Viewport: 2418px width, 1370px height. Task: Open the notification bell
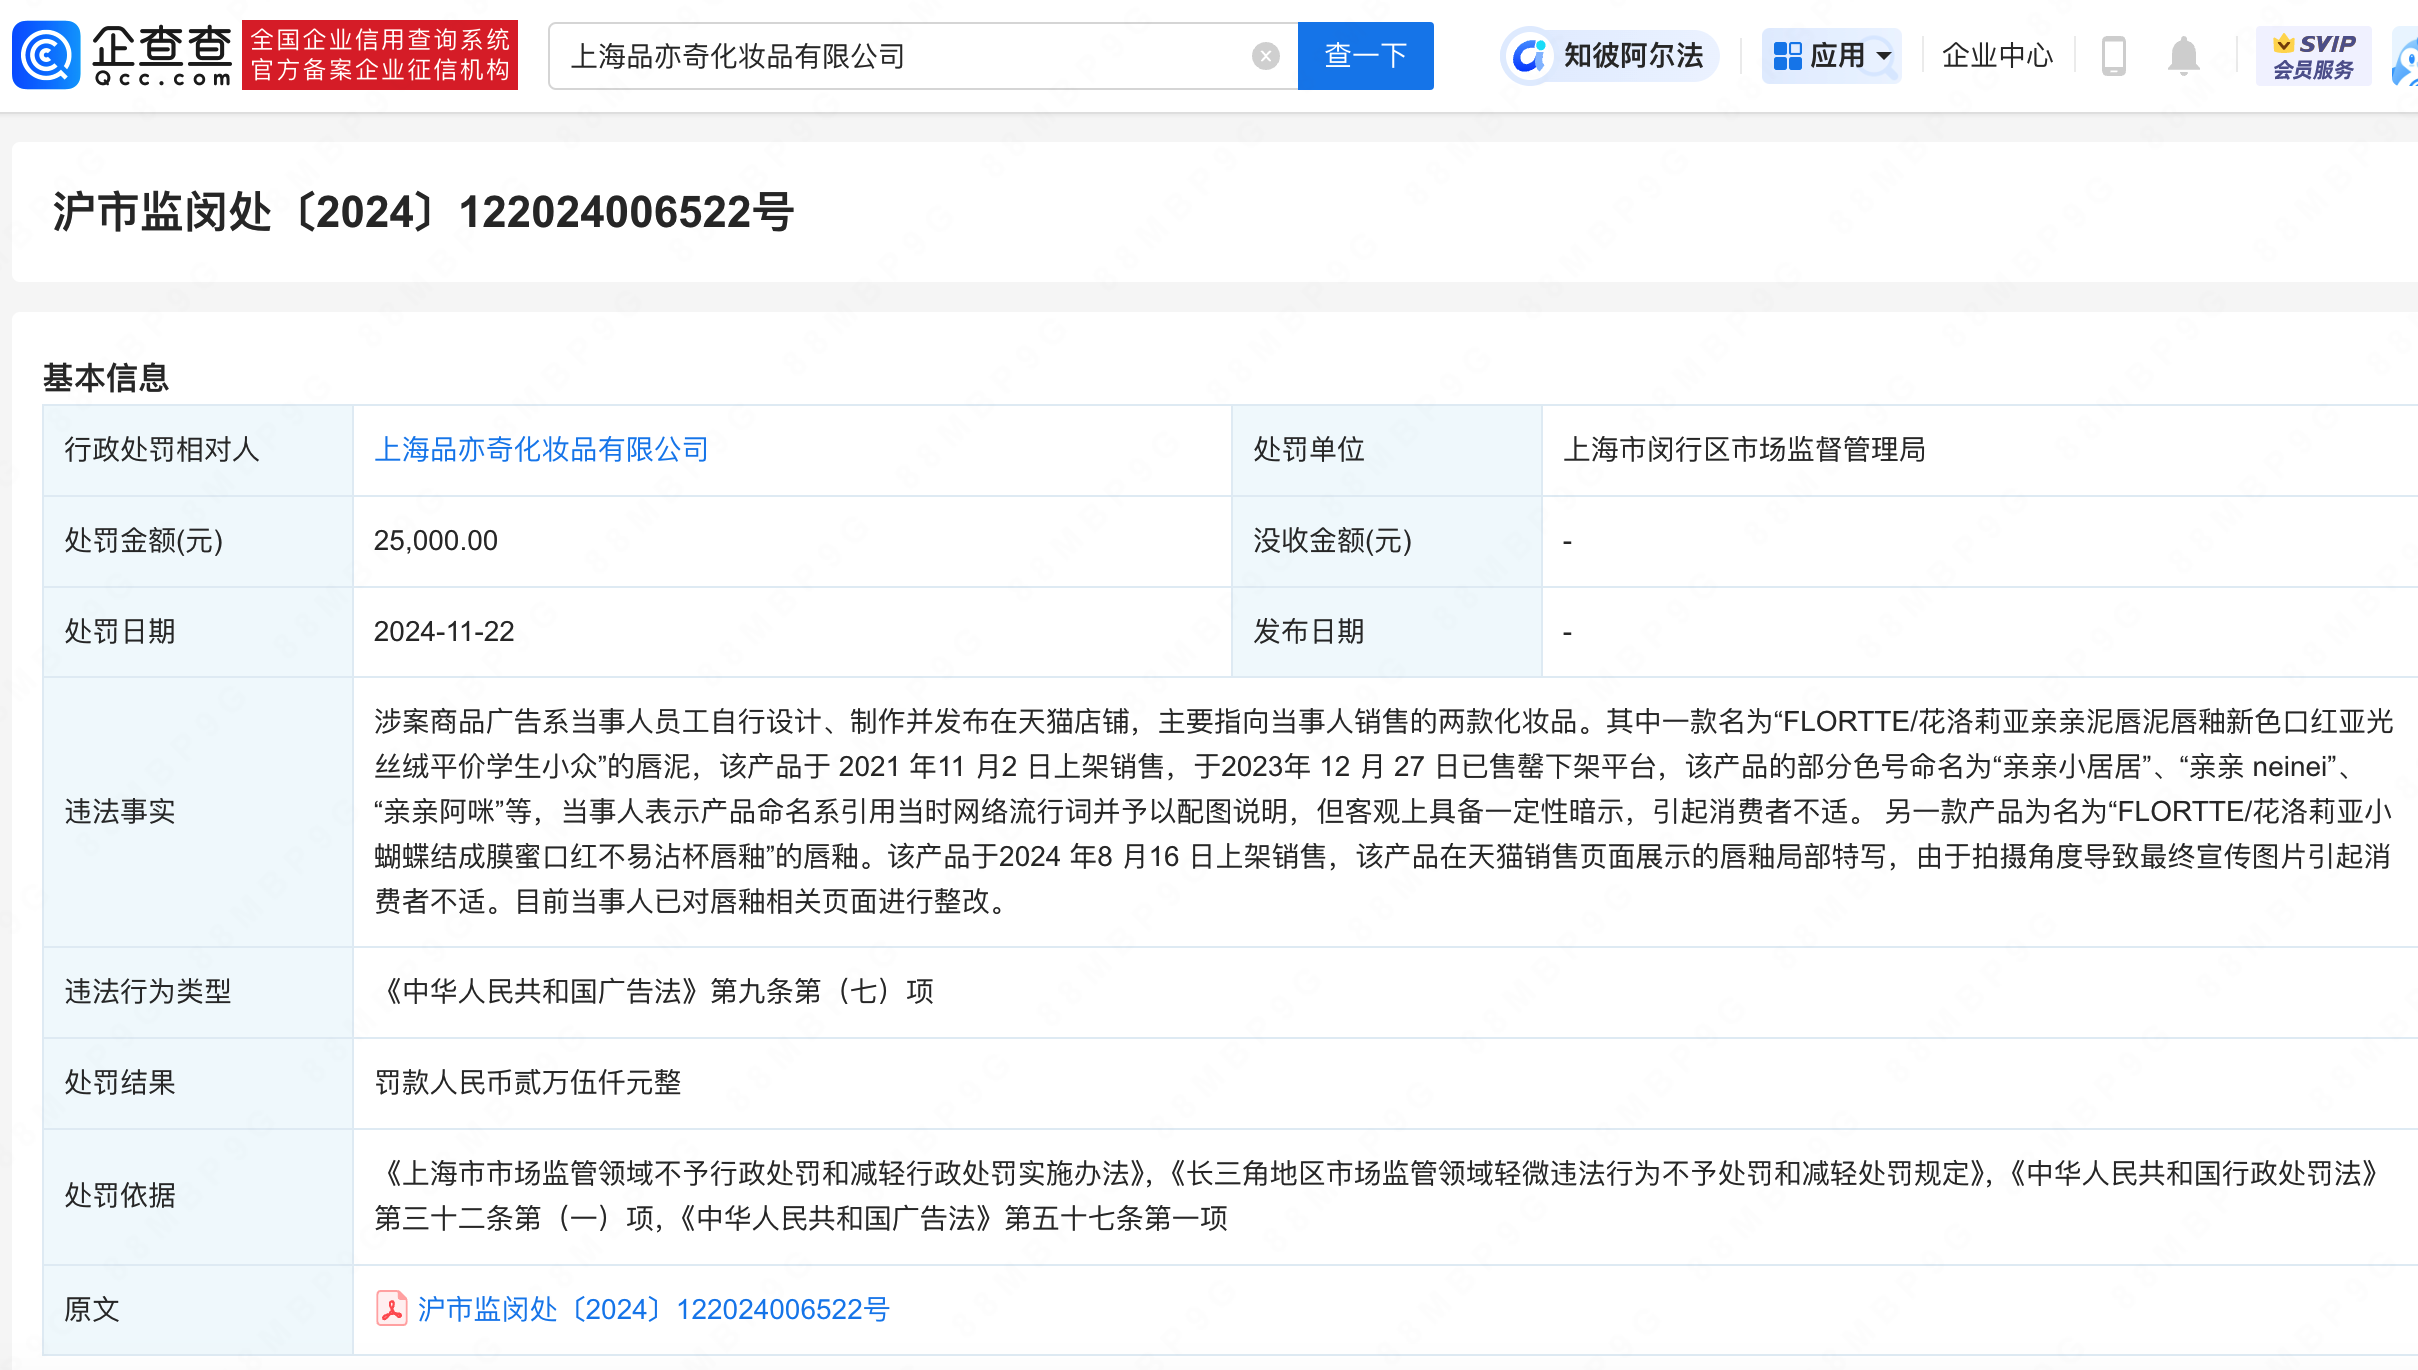[2183, 56]
